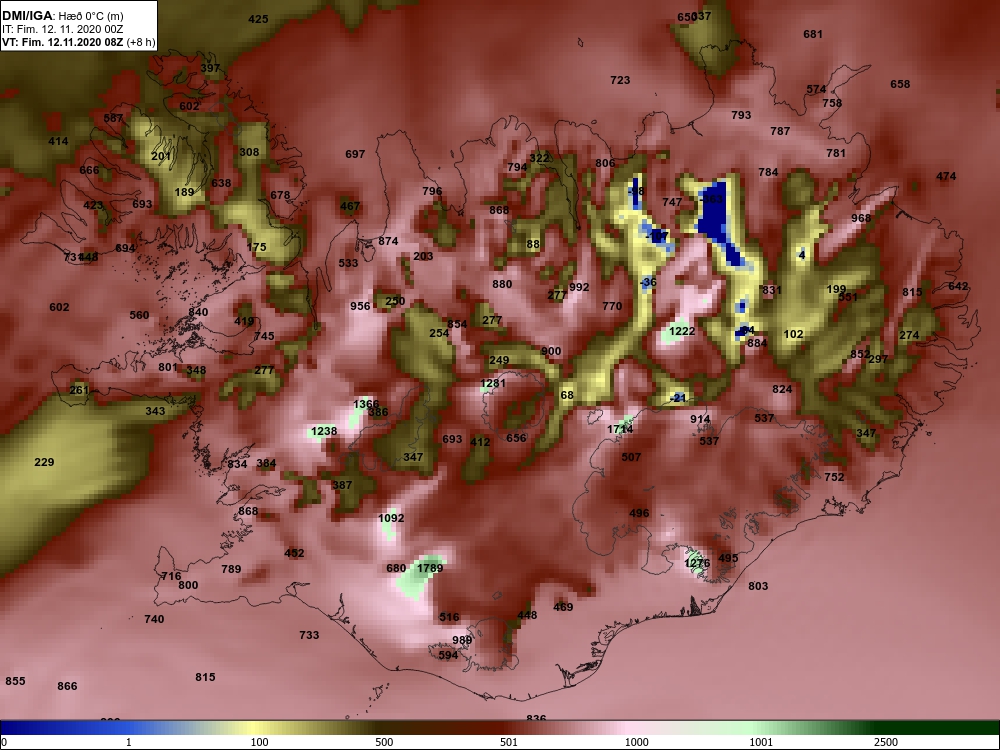Click the map value 507
Viewport: 1000px width, 750px height.
[631, 457]
